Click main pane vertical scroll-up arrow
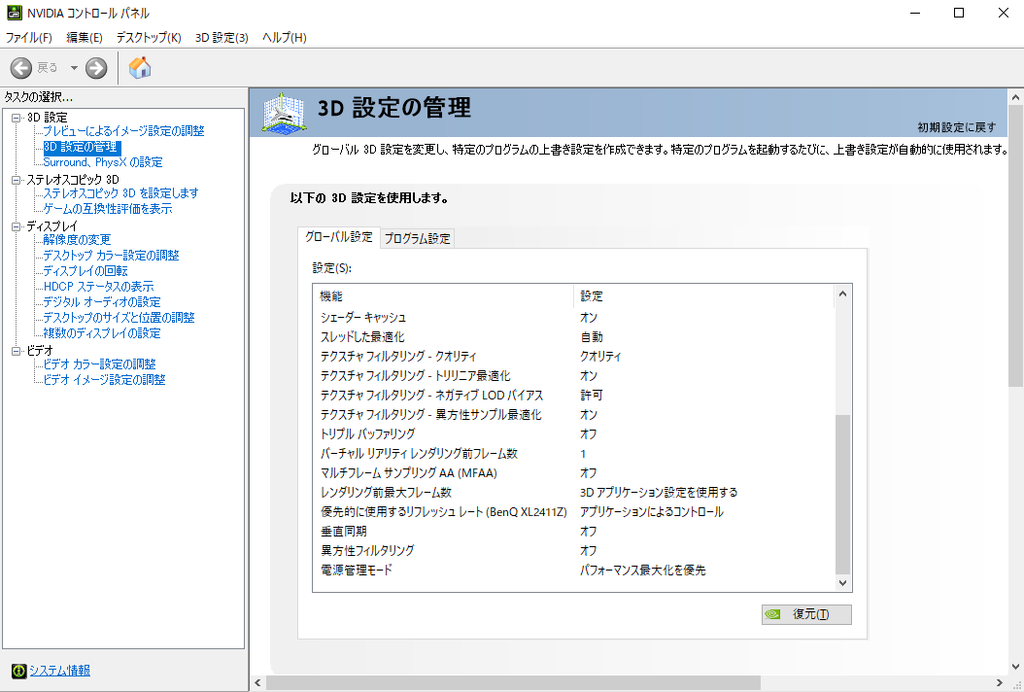The height and width of the screenshot is (692, 1024). coord(1016,97)
